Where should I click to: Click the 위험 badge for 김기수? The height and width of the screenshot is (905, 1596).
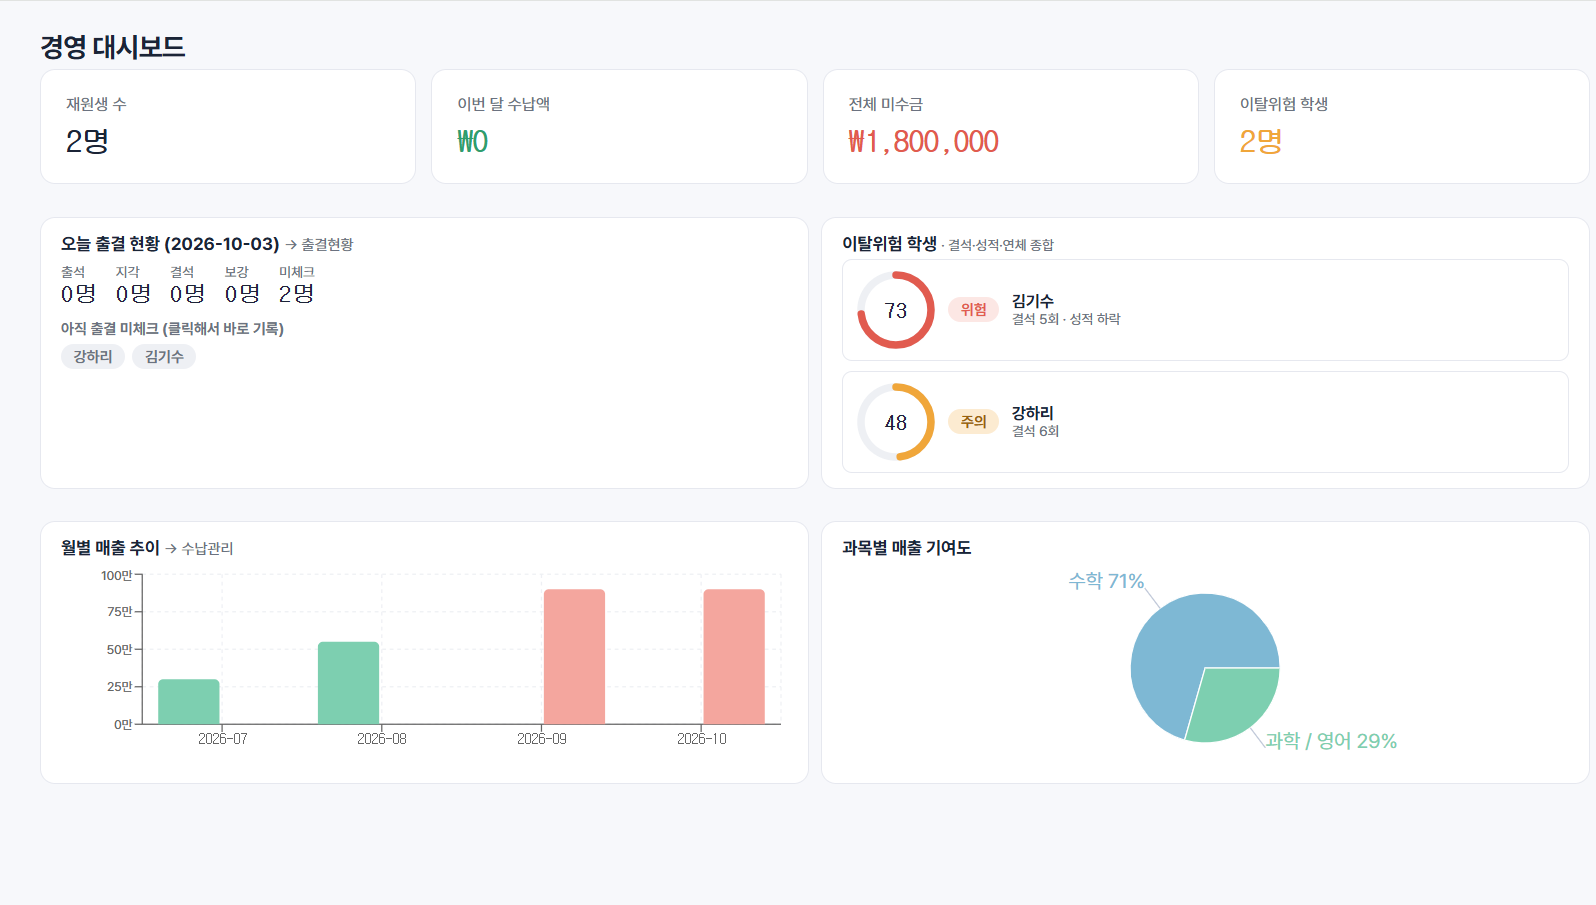click(973, 310)
